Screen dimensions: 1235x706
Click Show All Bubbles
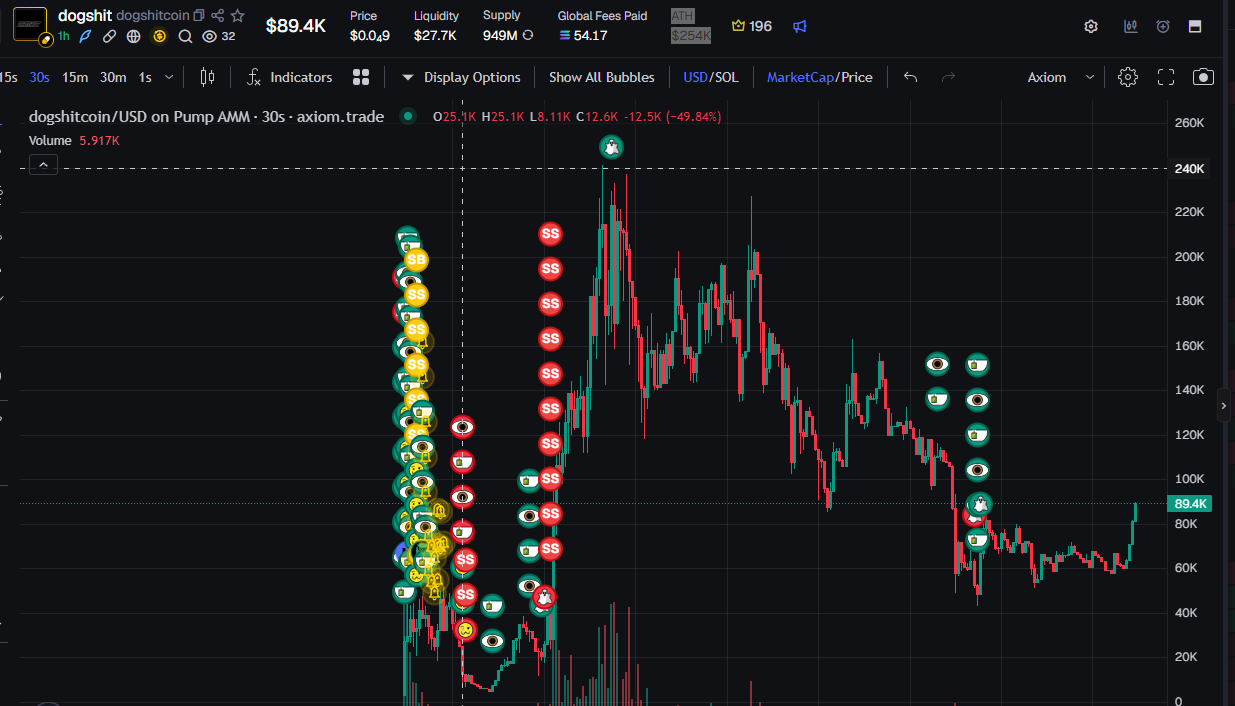click(x=601, y=77)
